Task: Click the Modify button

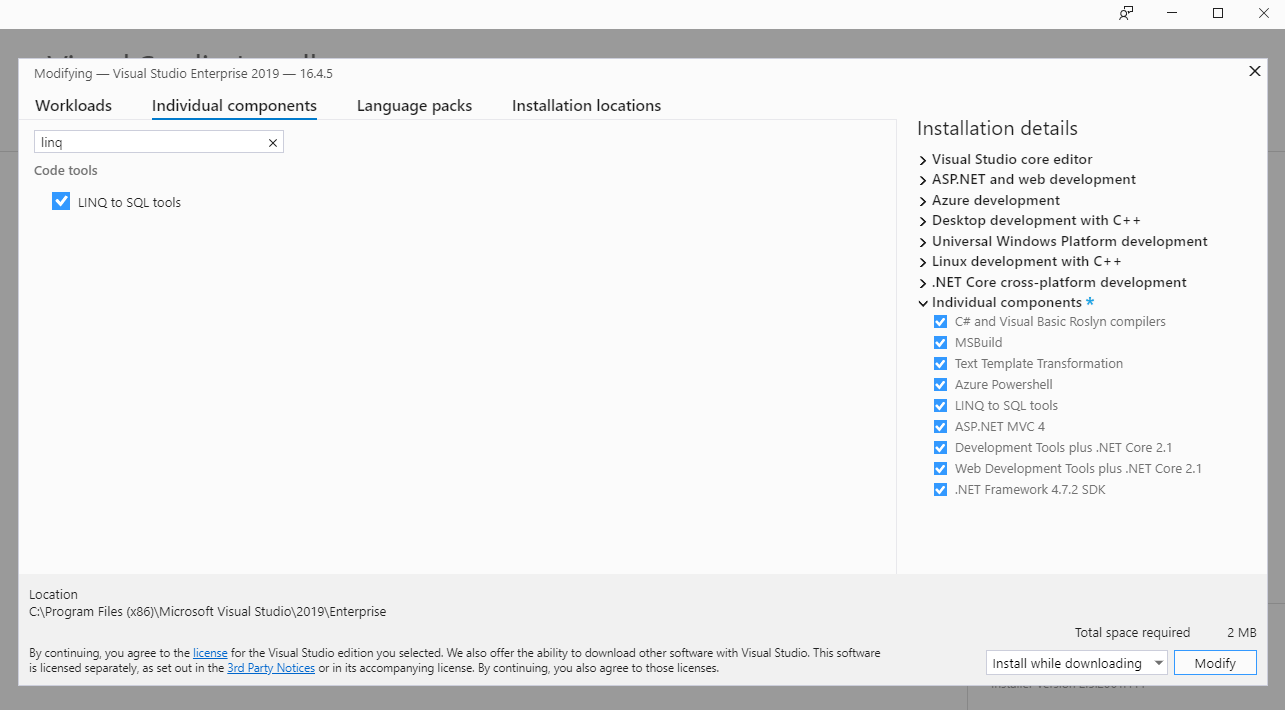Action: tap(1215, 663)
